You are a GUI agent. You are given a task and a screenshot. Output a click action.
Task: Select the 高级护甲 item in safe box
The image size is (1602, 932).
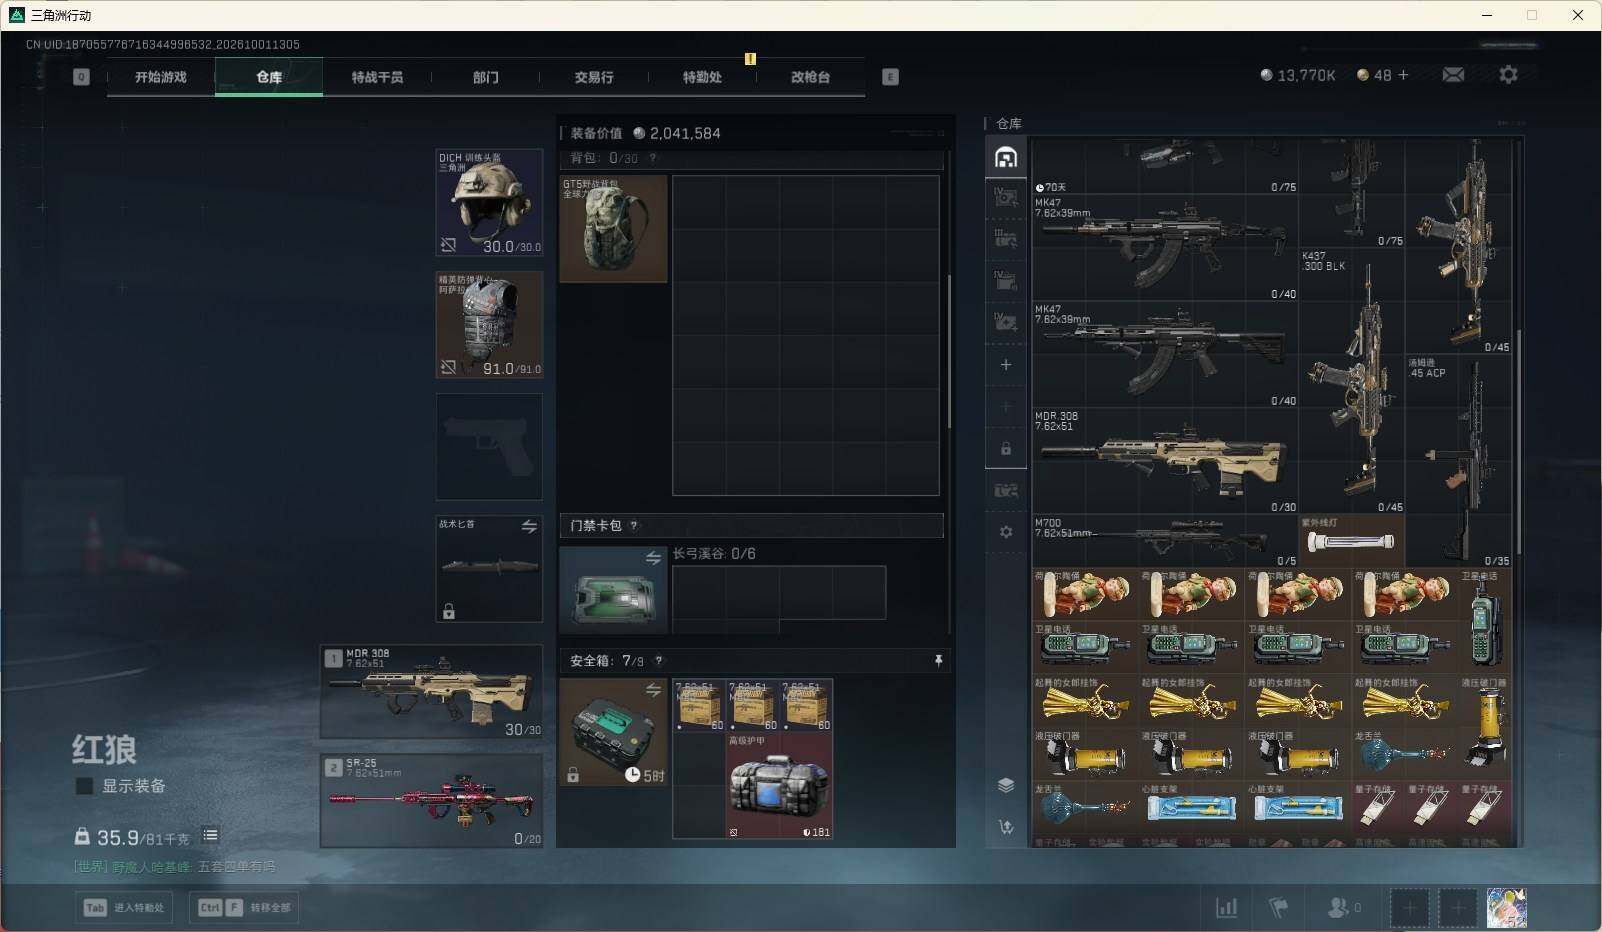point(779,786)
